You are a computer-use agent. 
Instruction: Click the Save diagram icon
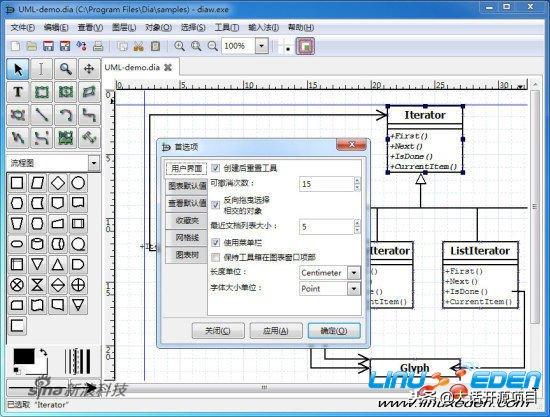pos(48,46)
